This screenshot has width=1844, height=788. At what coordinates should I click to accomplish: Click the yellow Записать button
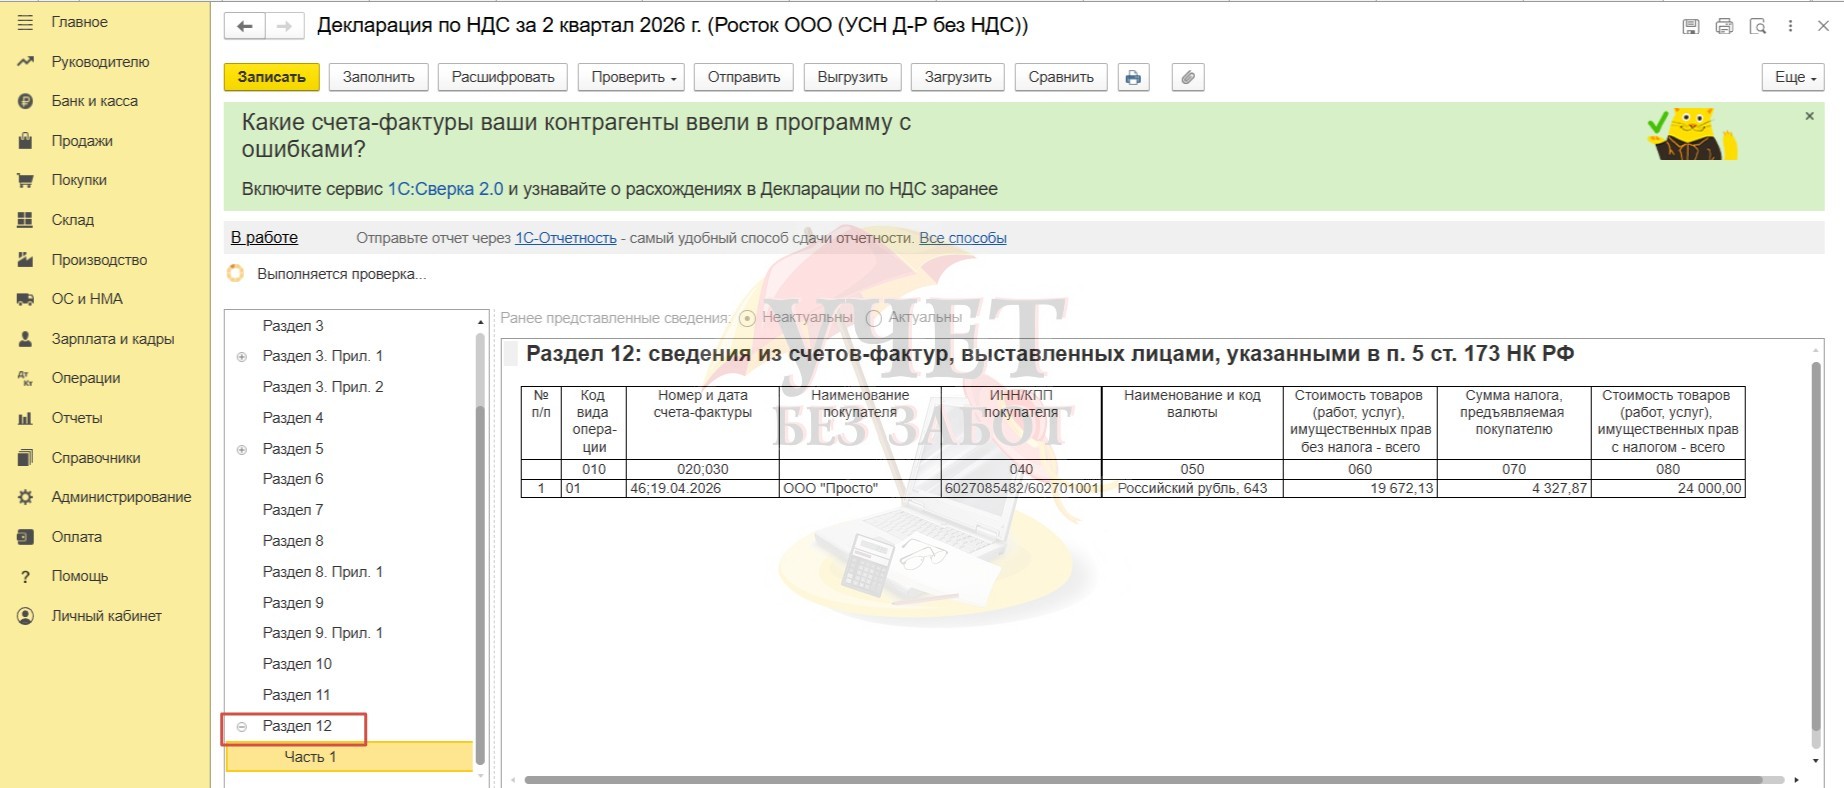coord(272,77)
